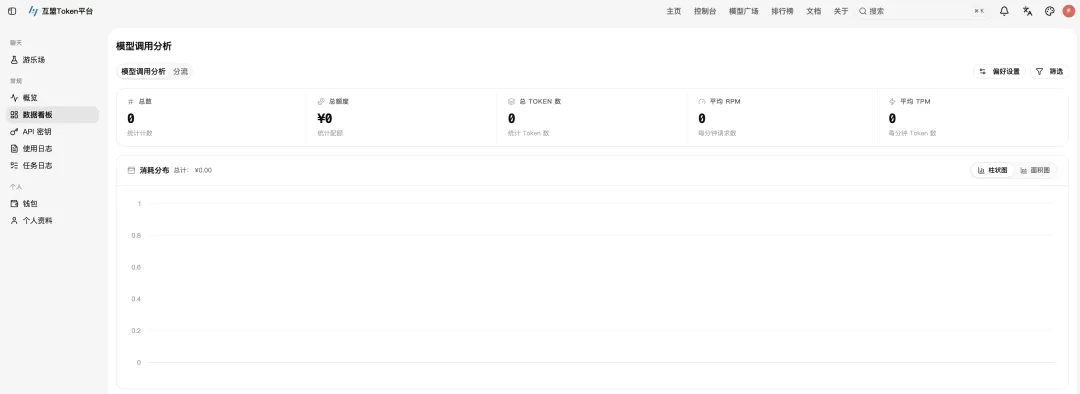The width and height of the screenshot is (1080, 394).
Task: Click the 个人 sidebar section header
Action: click(x=16, y=187)
